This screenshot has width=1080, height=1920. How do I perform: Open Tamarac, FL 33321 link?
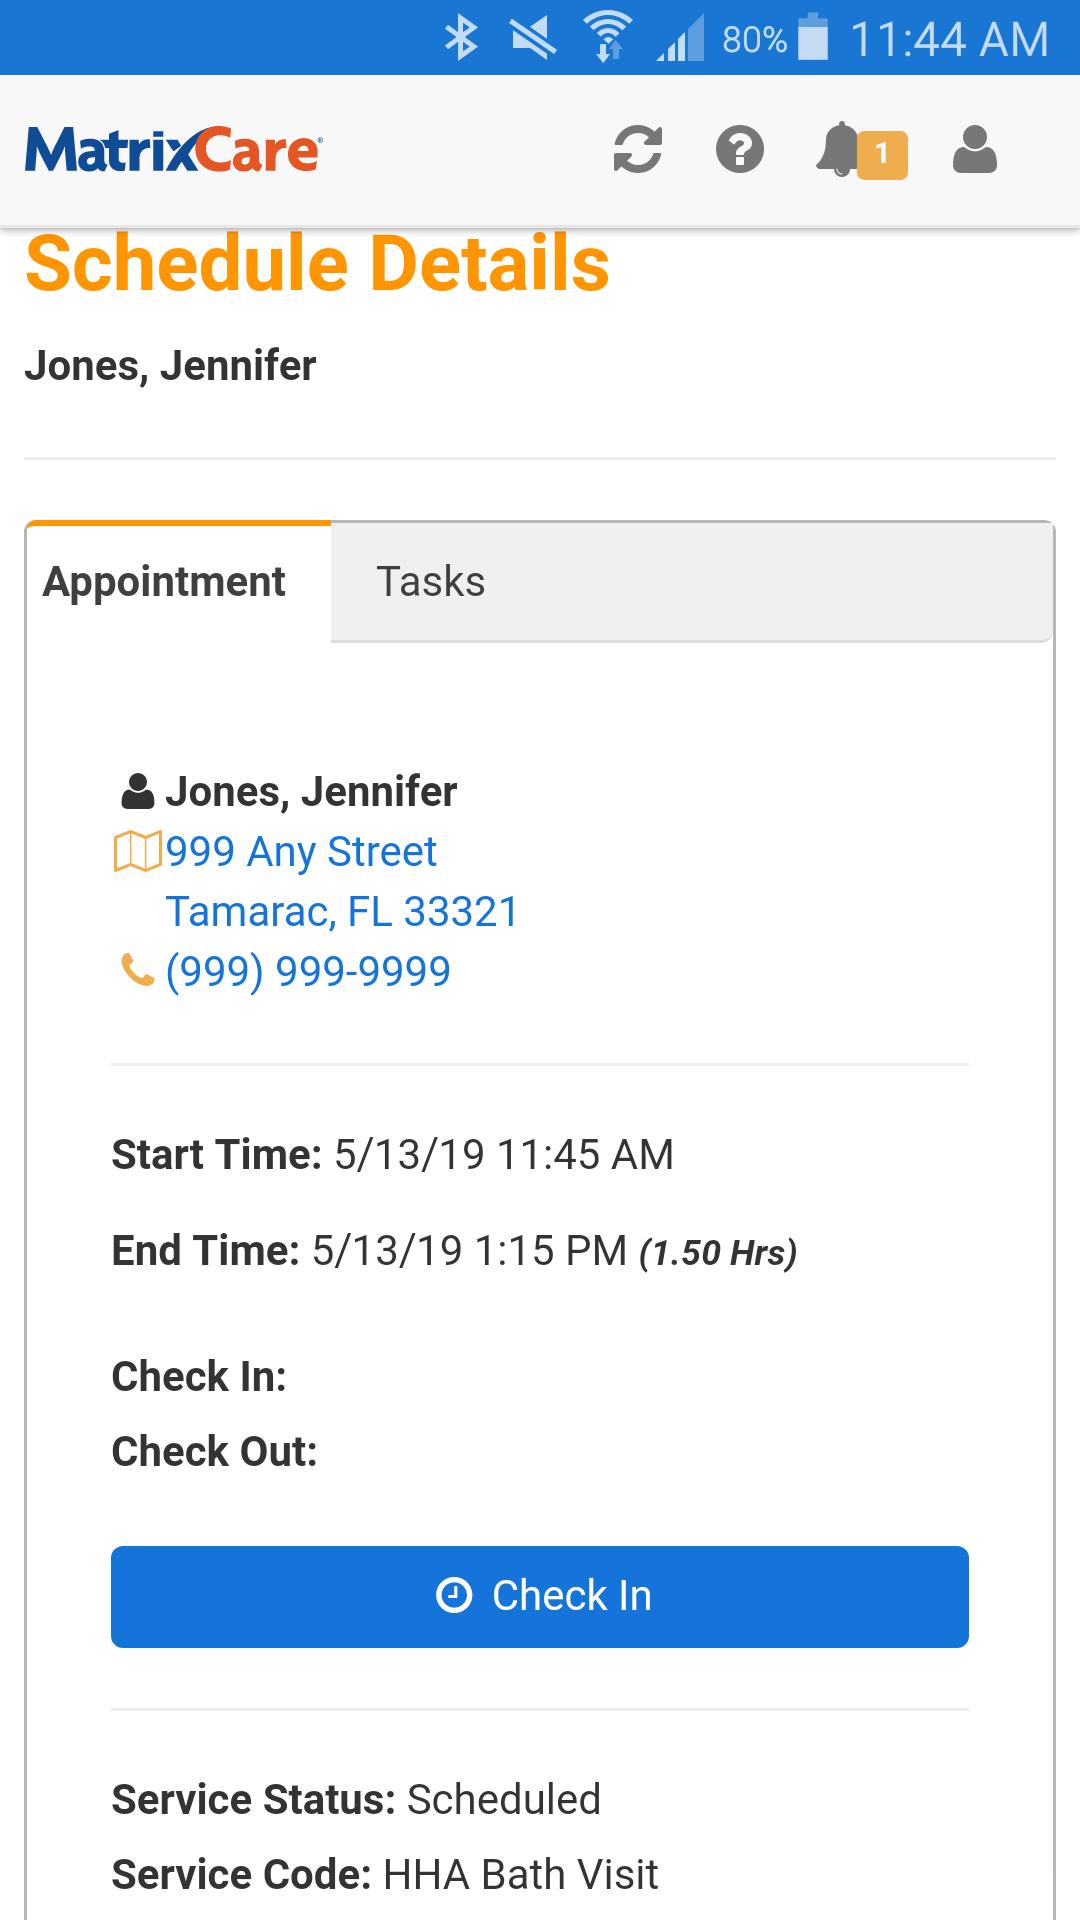(x=342, y=911)
